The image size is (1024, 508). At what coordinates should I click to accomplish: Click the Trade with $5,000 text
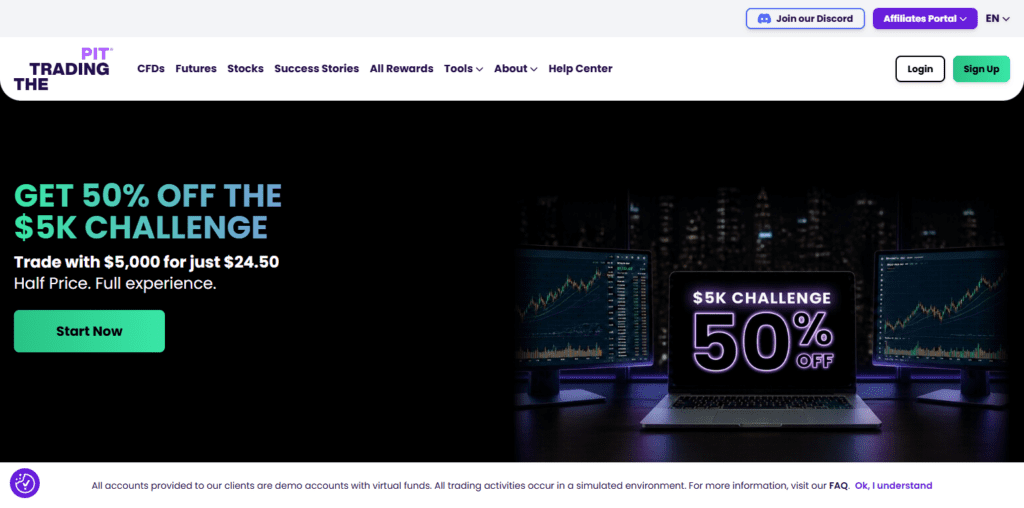tap(146, 262)
